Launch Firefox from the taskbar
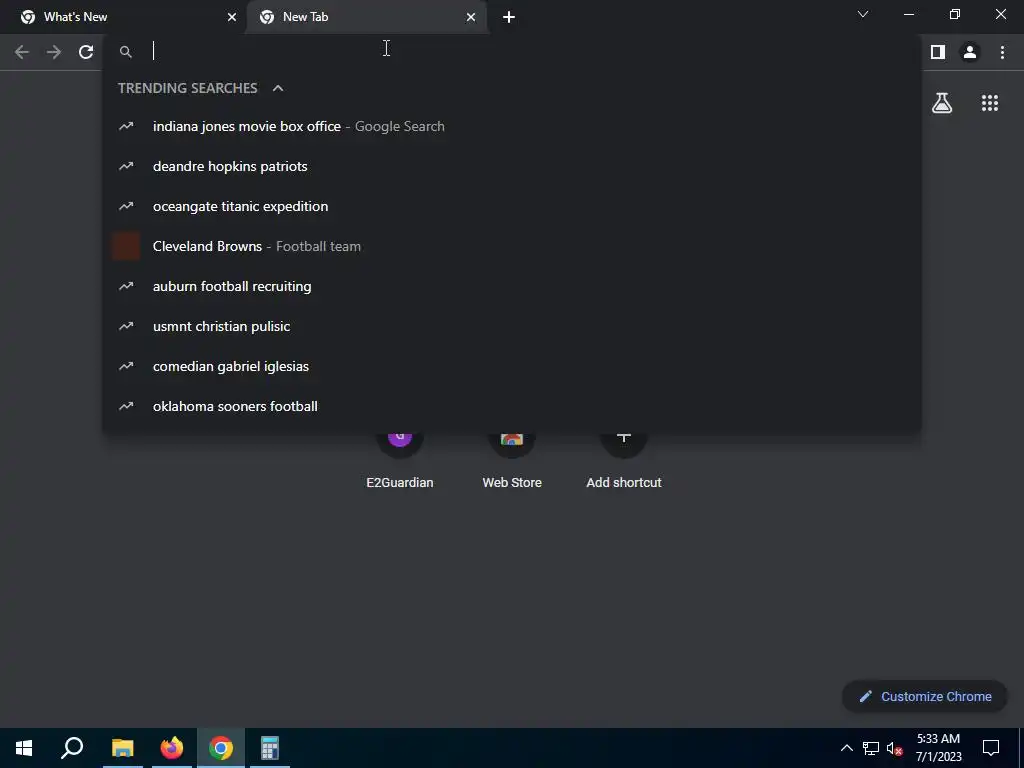The image size is (1024, 768). click(x=172, y=748)
